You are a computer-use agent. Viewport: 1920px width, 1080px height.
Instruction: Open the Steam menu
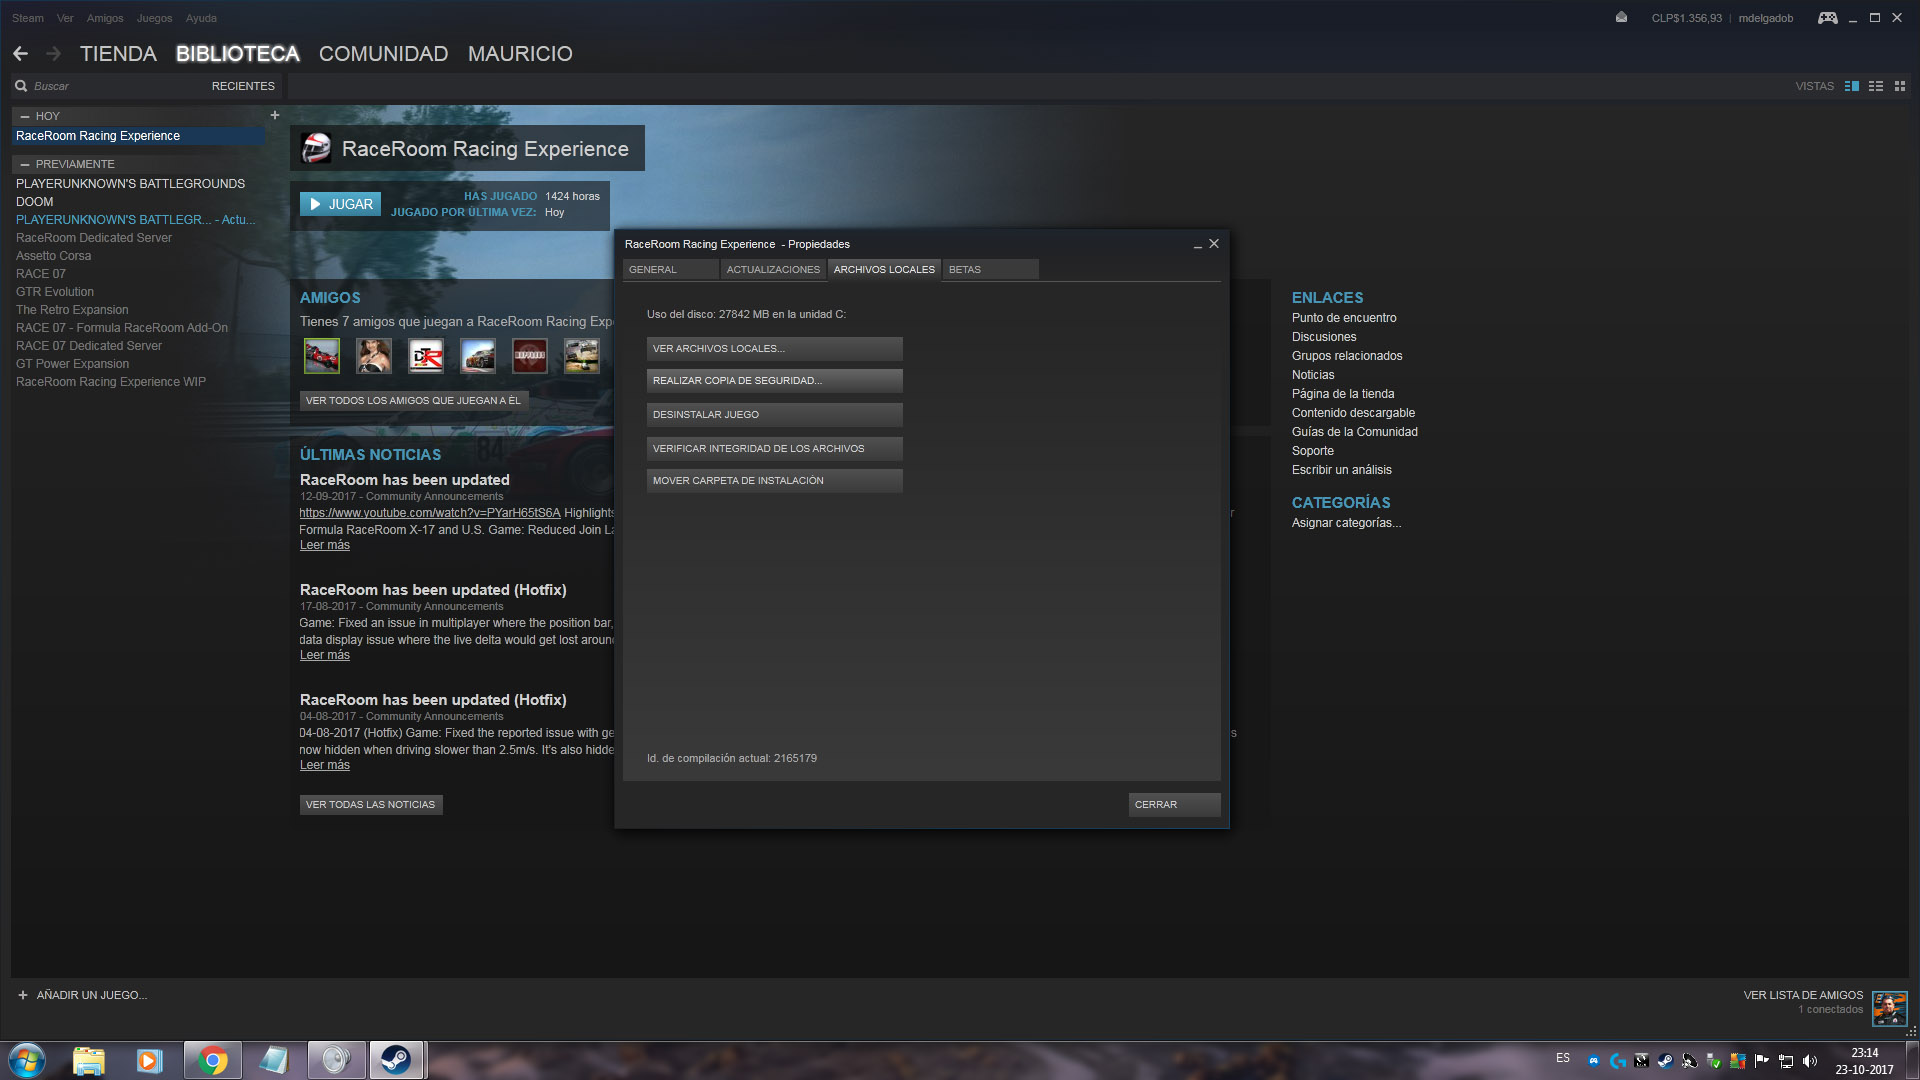coord(28,18)
